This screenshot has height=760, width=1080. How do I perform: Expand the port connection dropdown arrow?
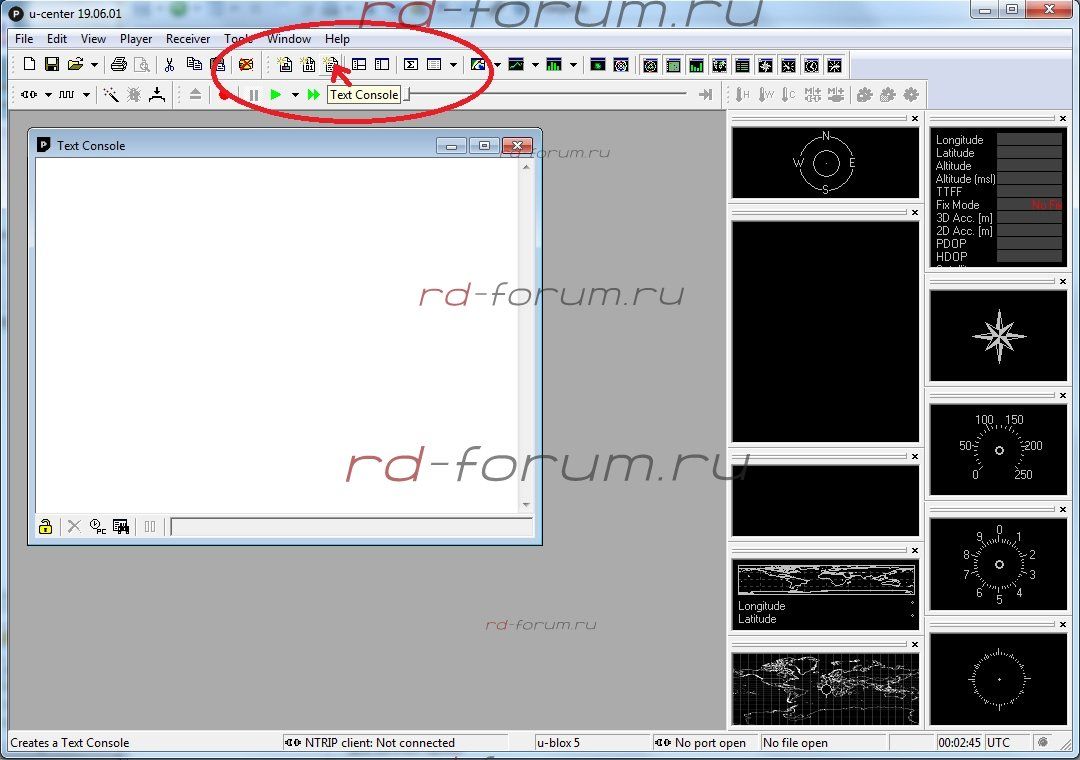(x=47, y=95)
